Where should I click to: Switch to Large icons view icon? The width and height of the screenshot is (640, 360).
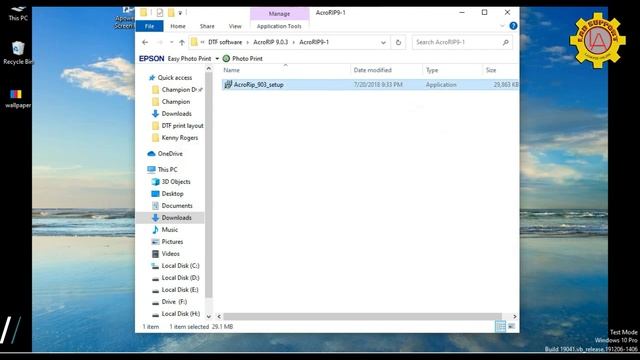[511, 326]
